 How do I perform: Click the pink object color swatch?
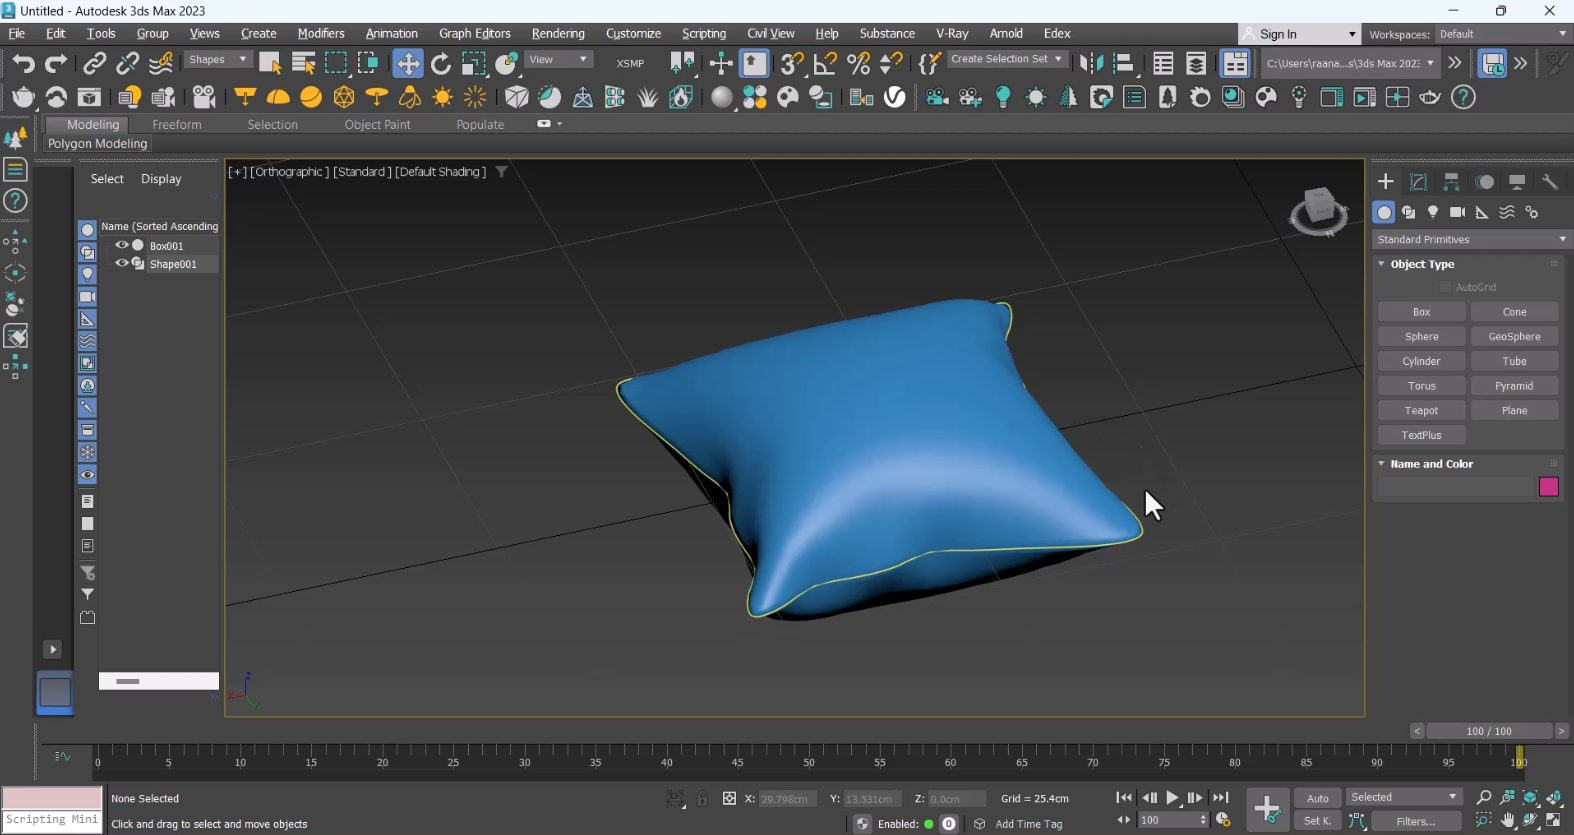(x=1548, y=487)
